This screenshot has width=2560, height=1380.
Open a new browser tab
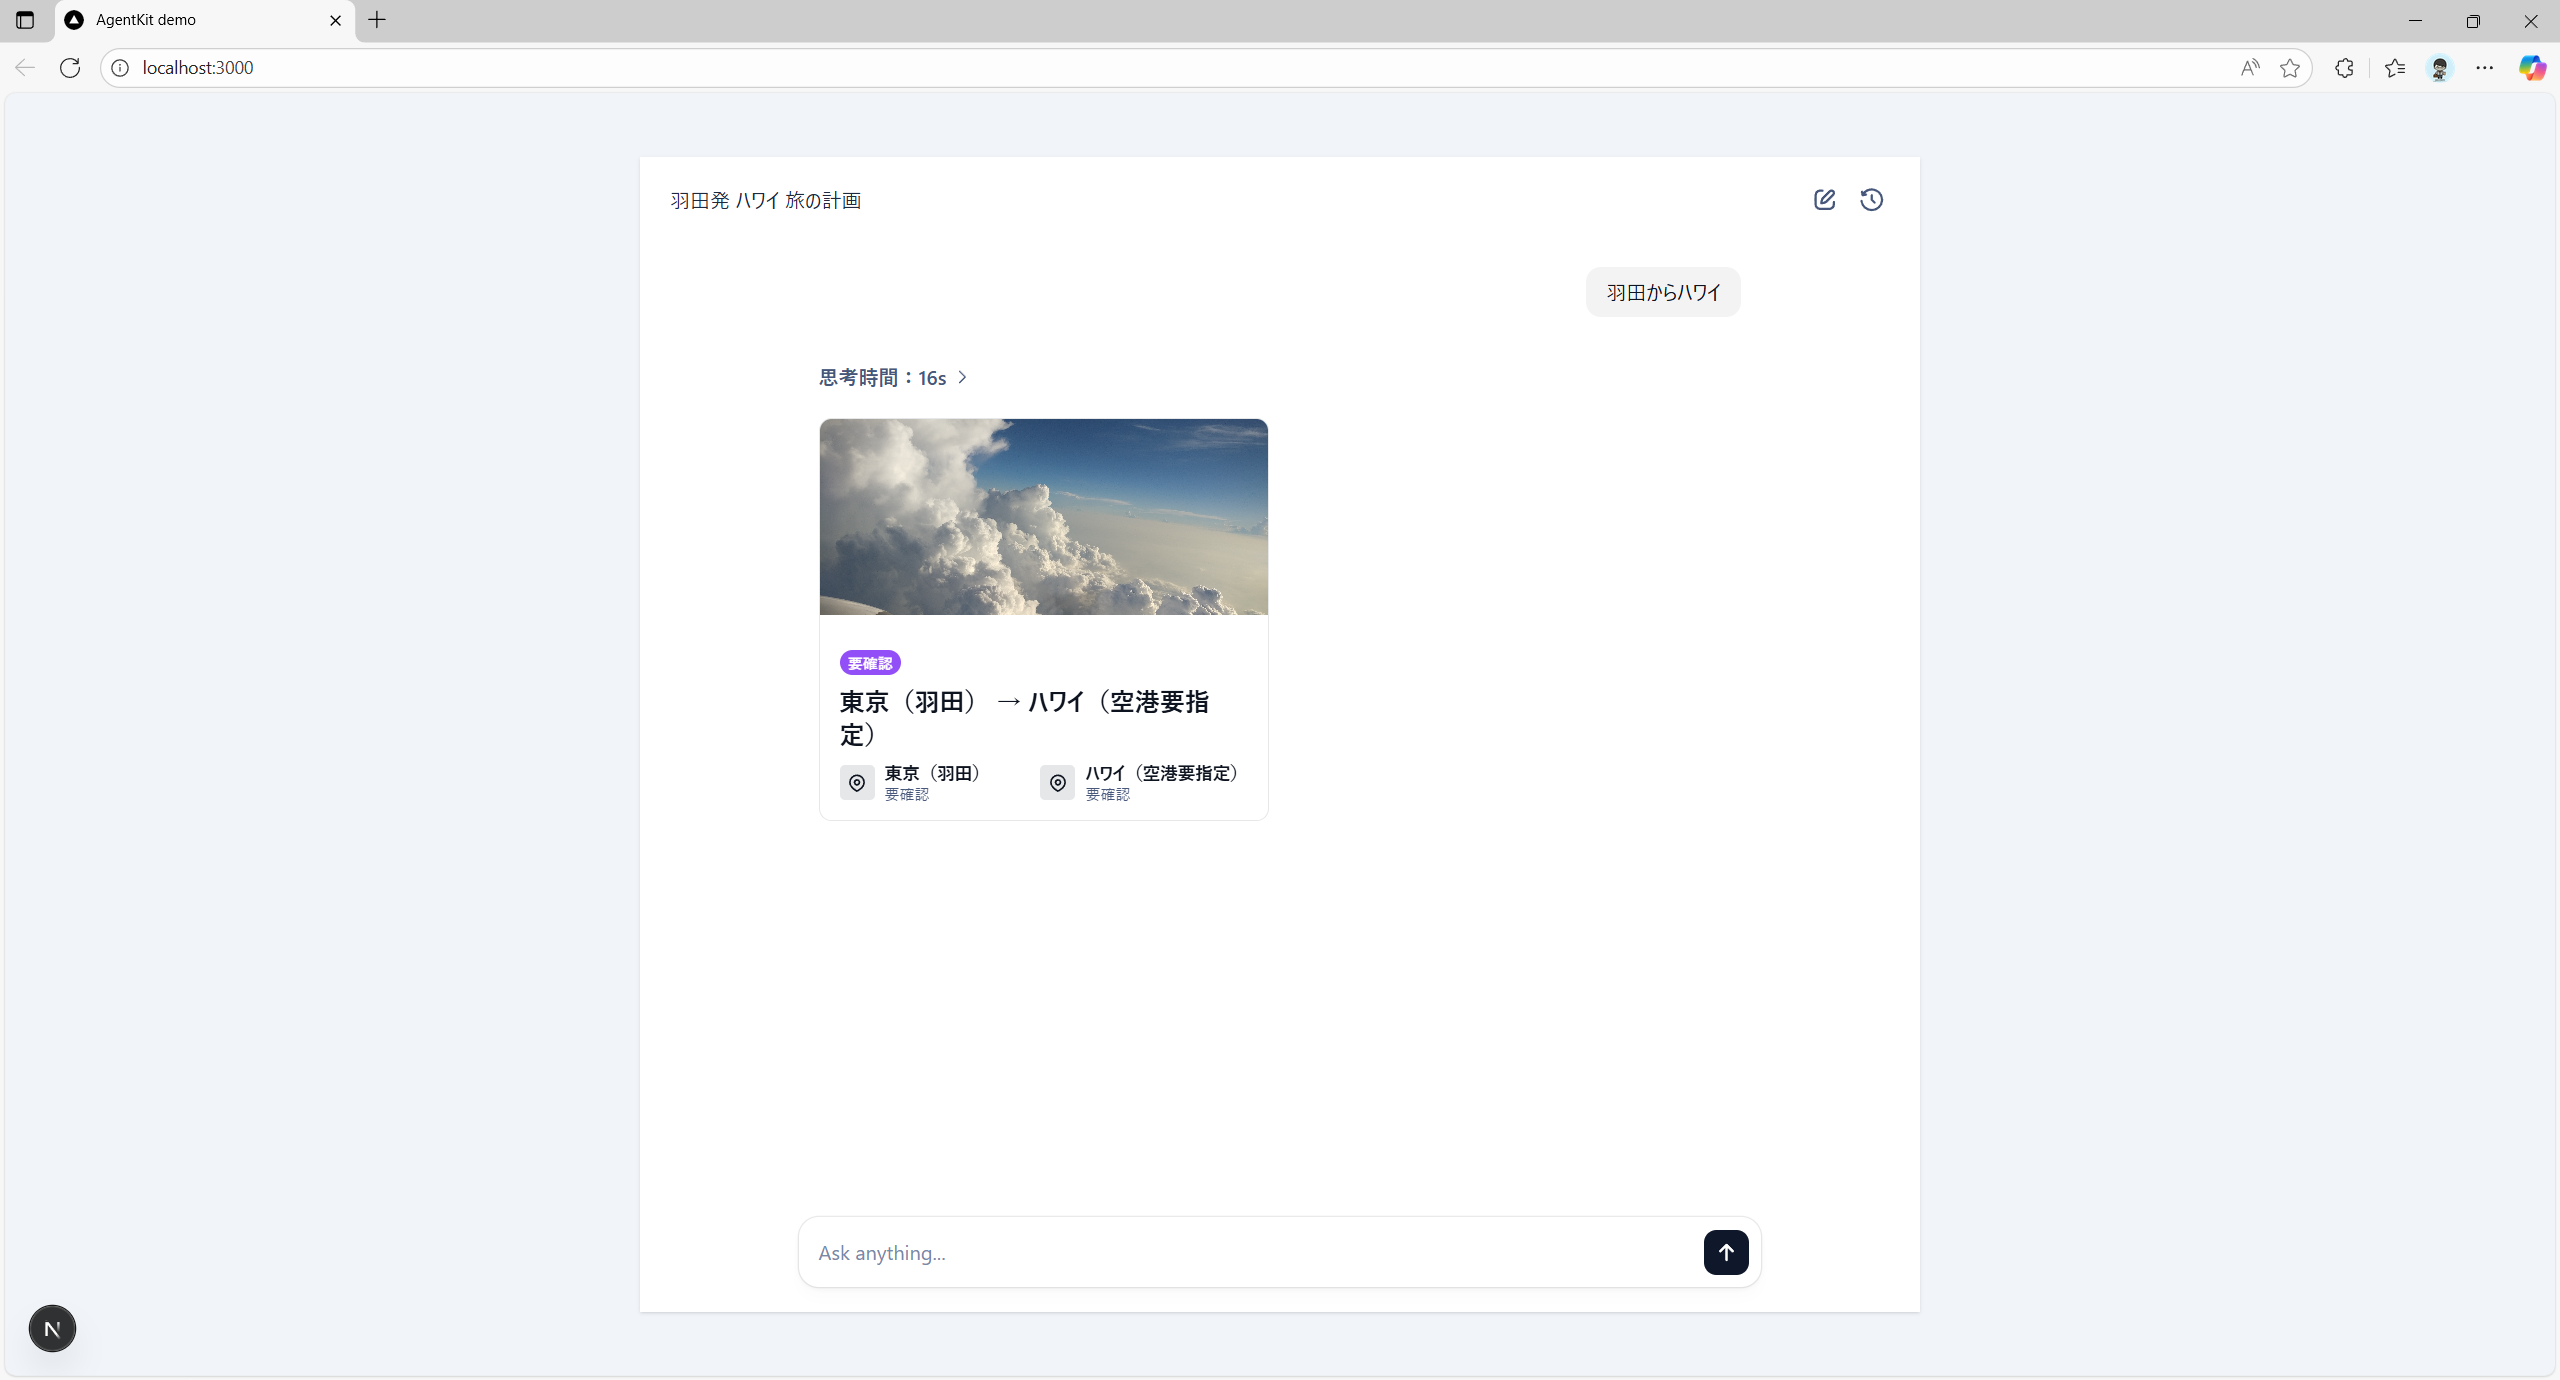coord(377,20)
